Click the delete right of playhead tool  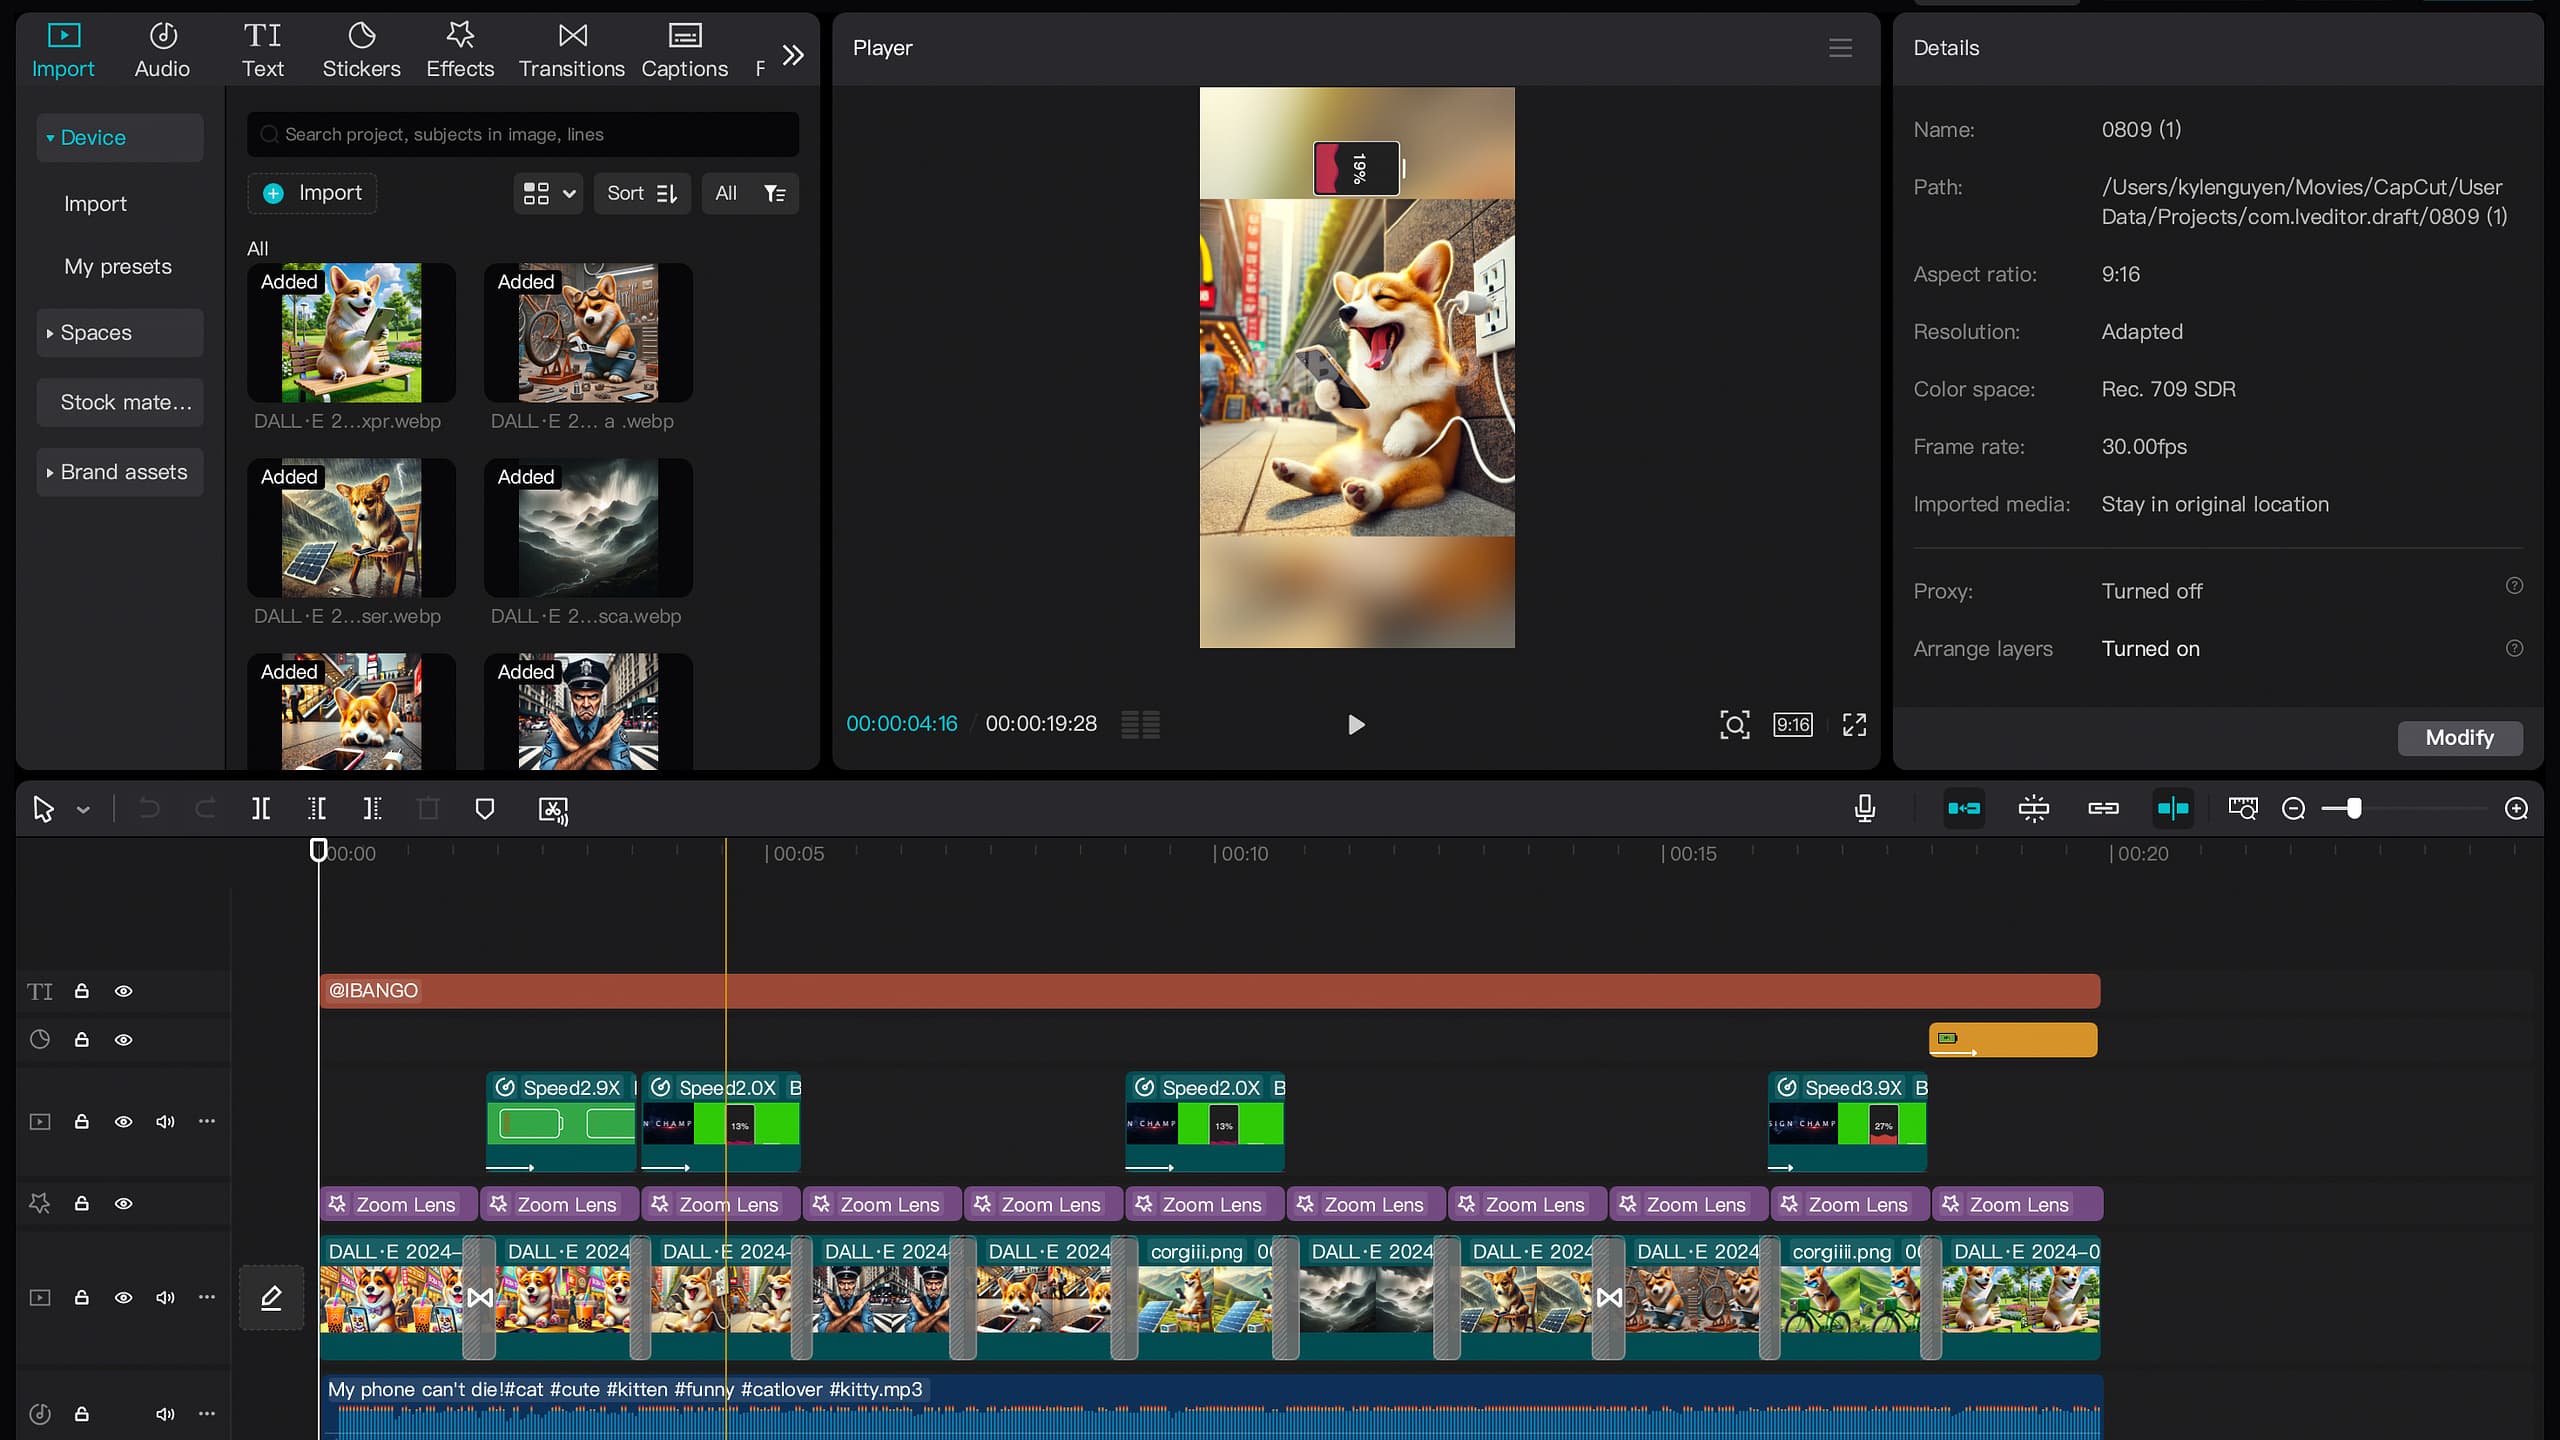372,809
